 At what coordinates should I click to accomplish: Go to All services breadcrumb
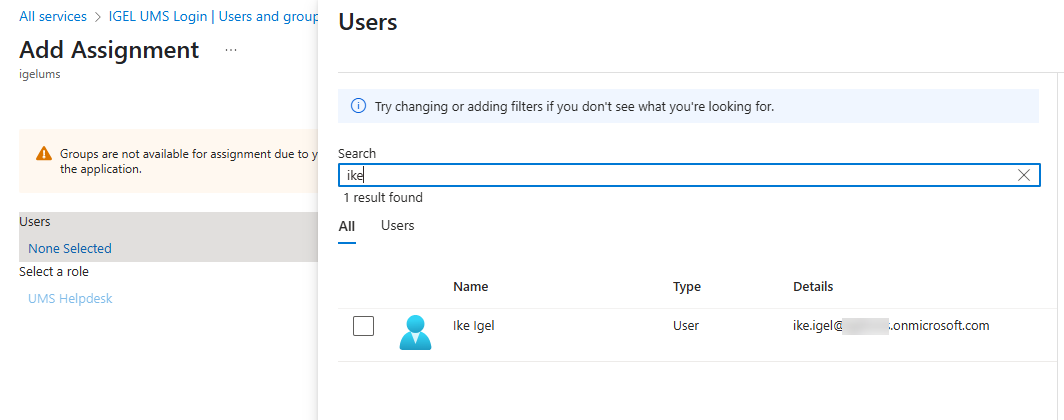click(x=52, y=17)
